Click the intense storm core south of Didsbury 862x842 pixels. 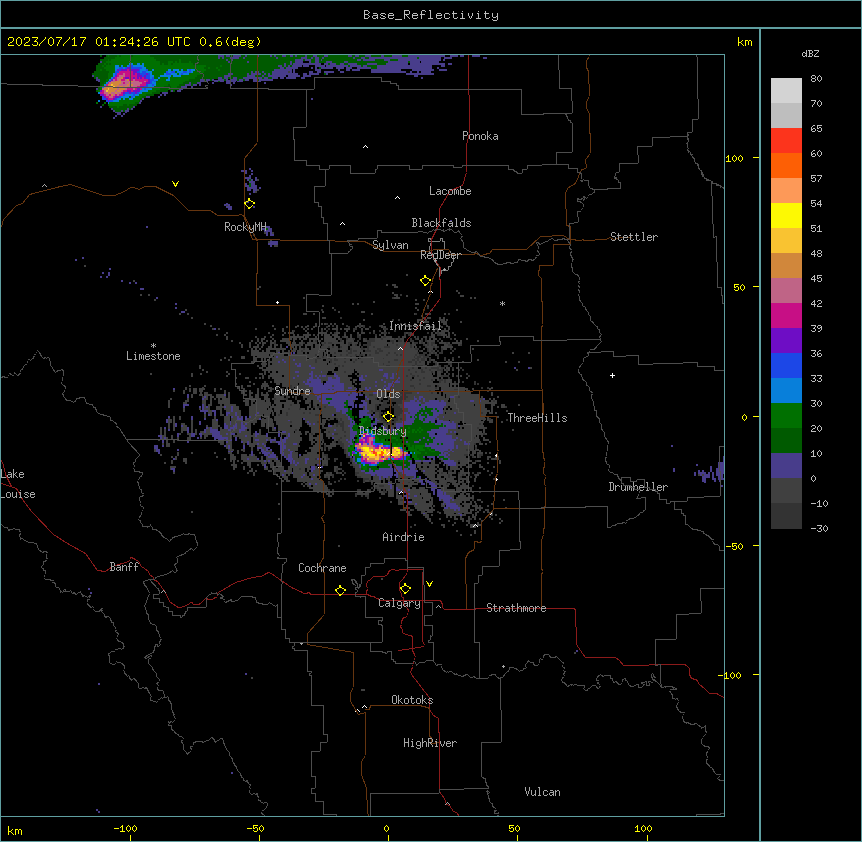pos(380,452)
